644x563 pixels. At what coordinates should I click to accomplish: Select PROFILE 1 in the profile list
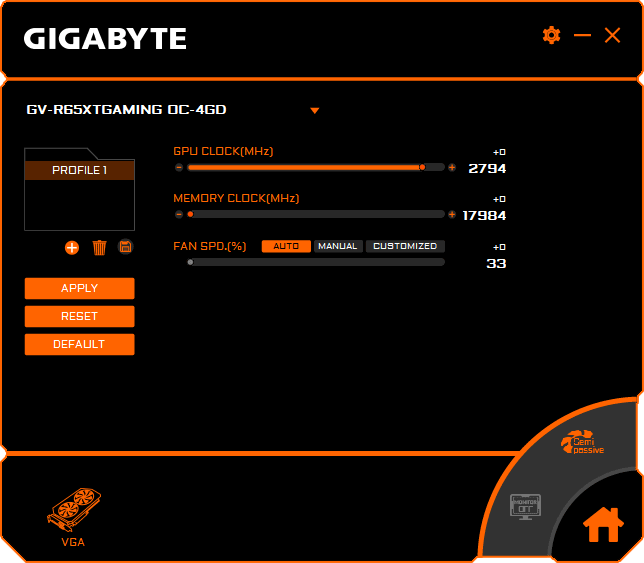pos(79,170)
